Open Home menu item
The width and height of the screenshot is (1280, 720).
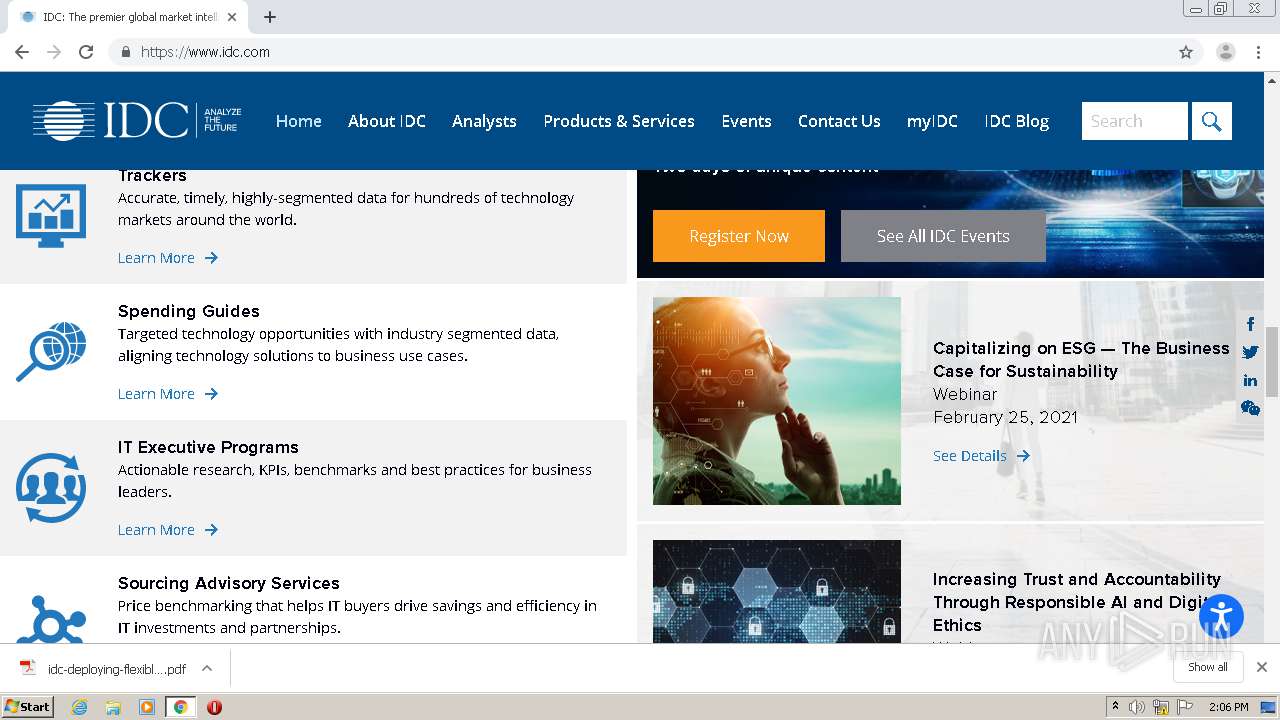click(299, 121)
